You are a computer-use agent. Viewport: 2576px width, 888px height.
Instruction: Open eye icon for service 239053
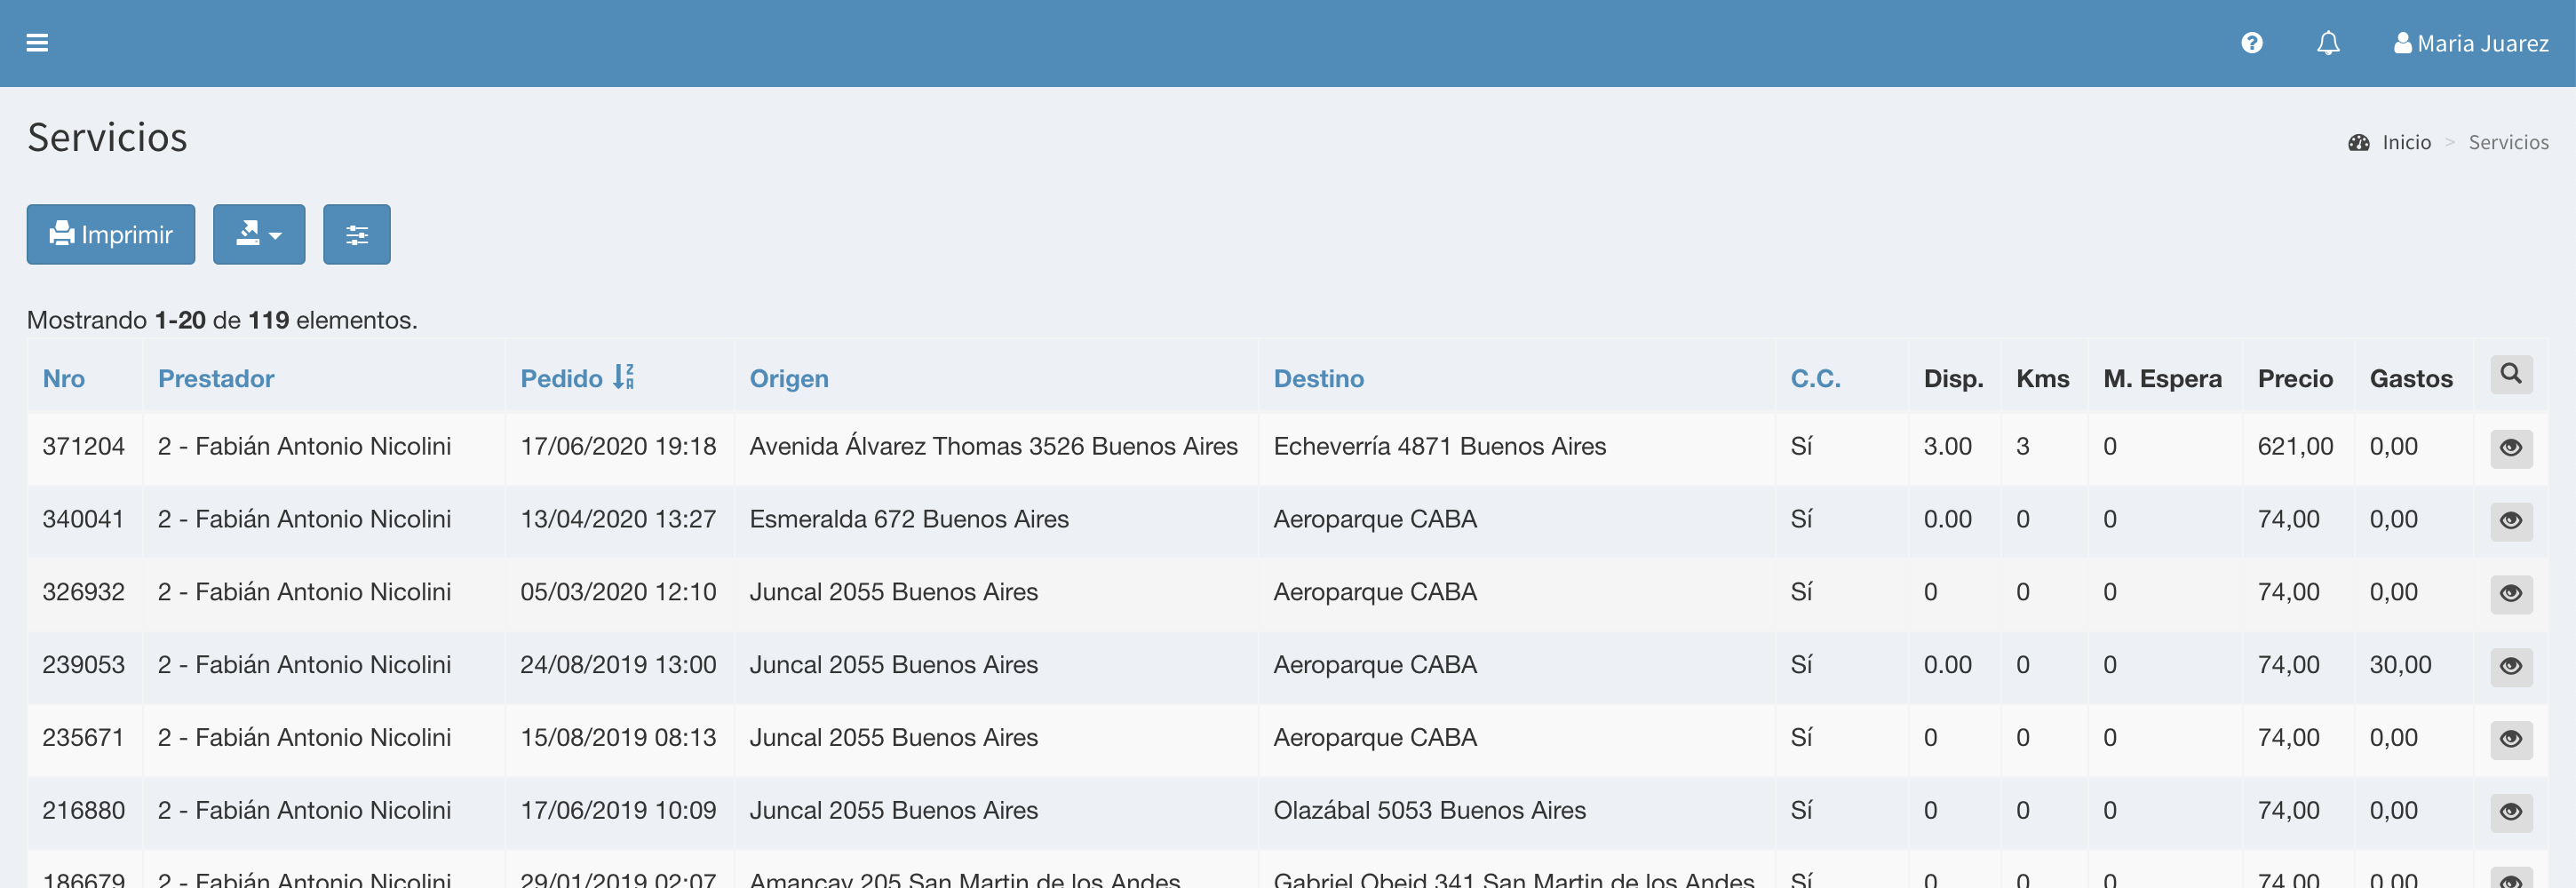[x=2510, y=666]
